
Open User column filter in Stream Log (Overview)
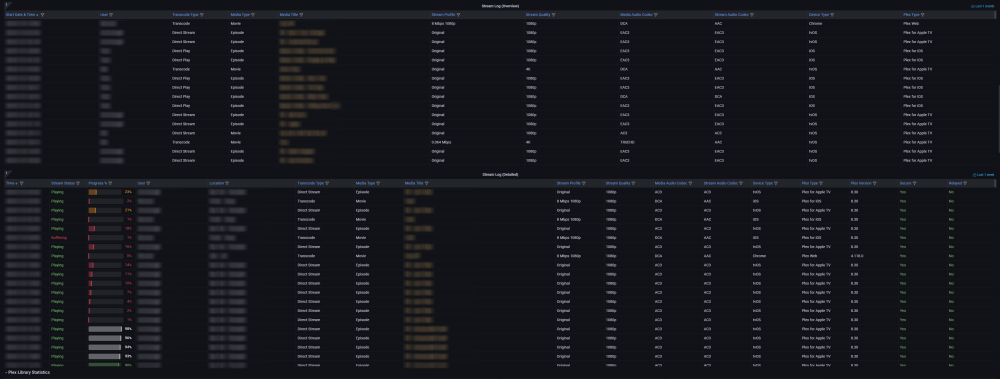[111, 14]
